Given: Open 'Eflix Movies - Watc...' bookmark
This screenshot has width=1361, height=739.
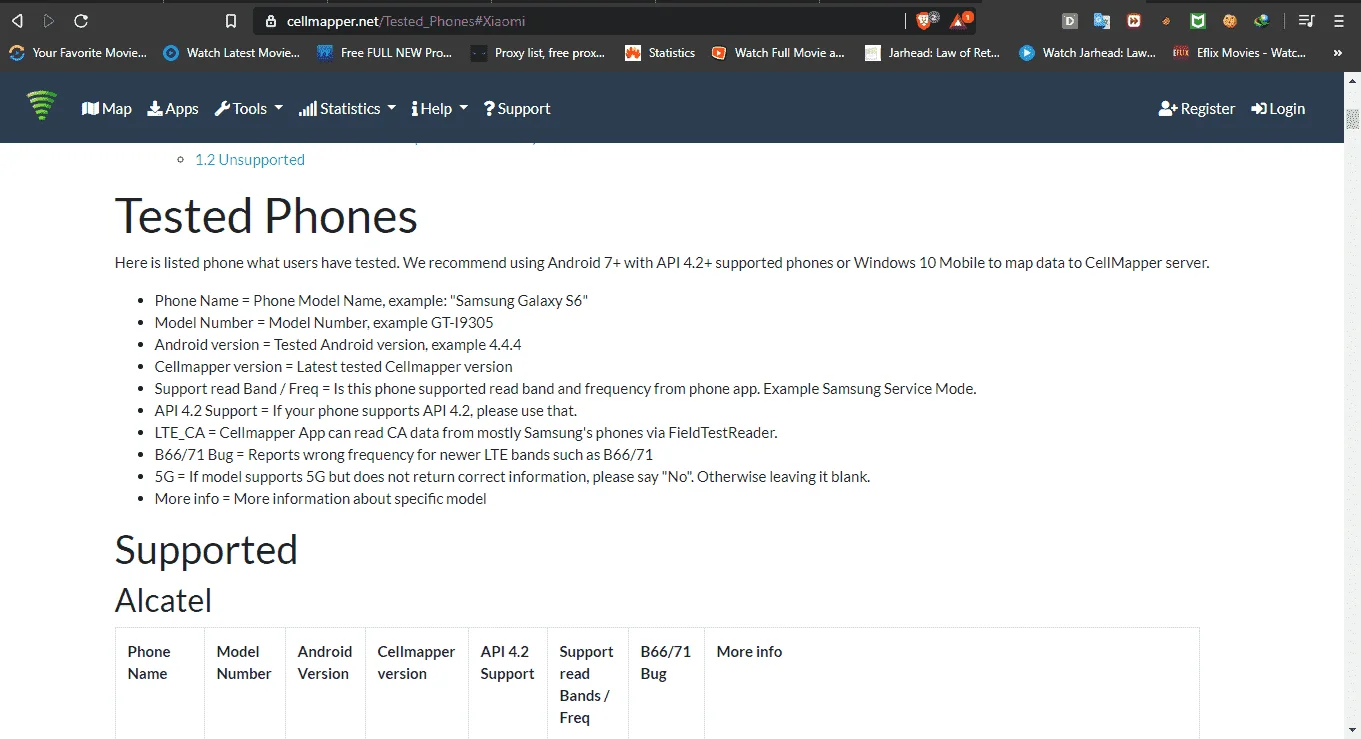Looking at the screenshot, I should [x=1240, y=53].
